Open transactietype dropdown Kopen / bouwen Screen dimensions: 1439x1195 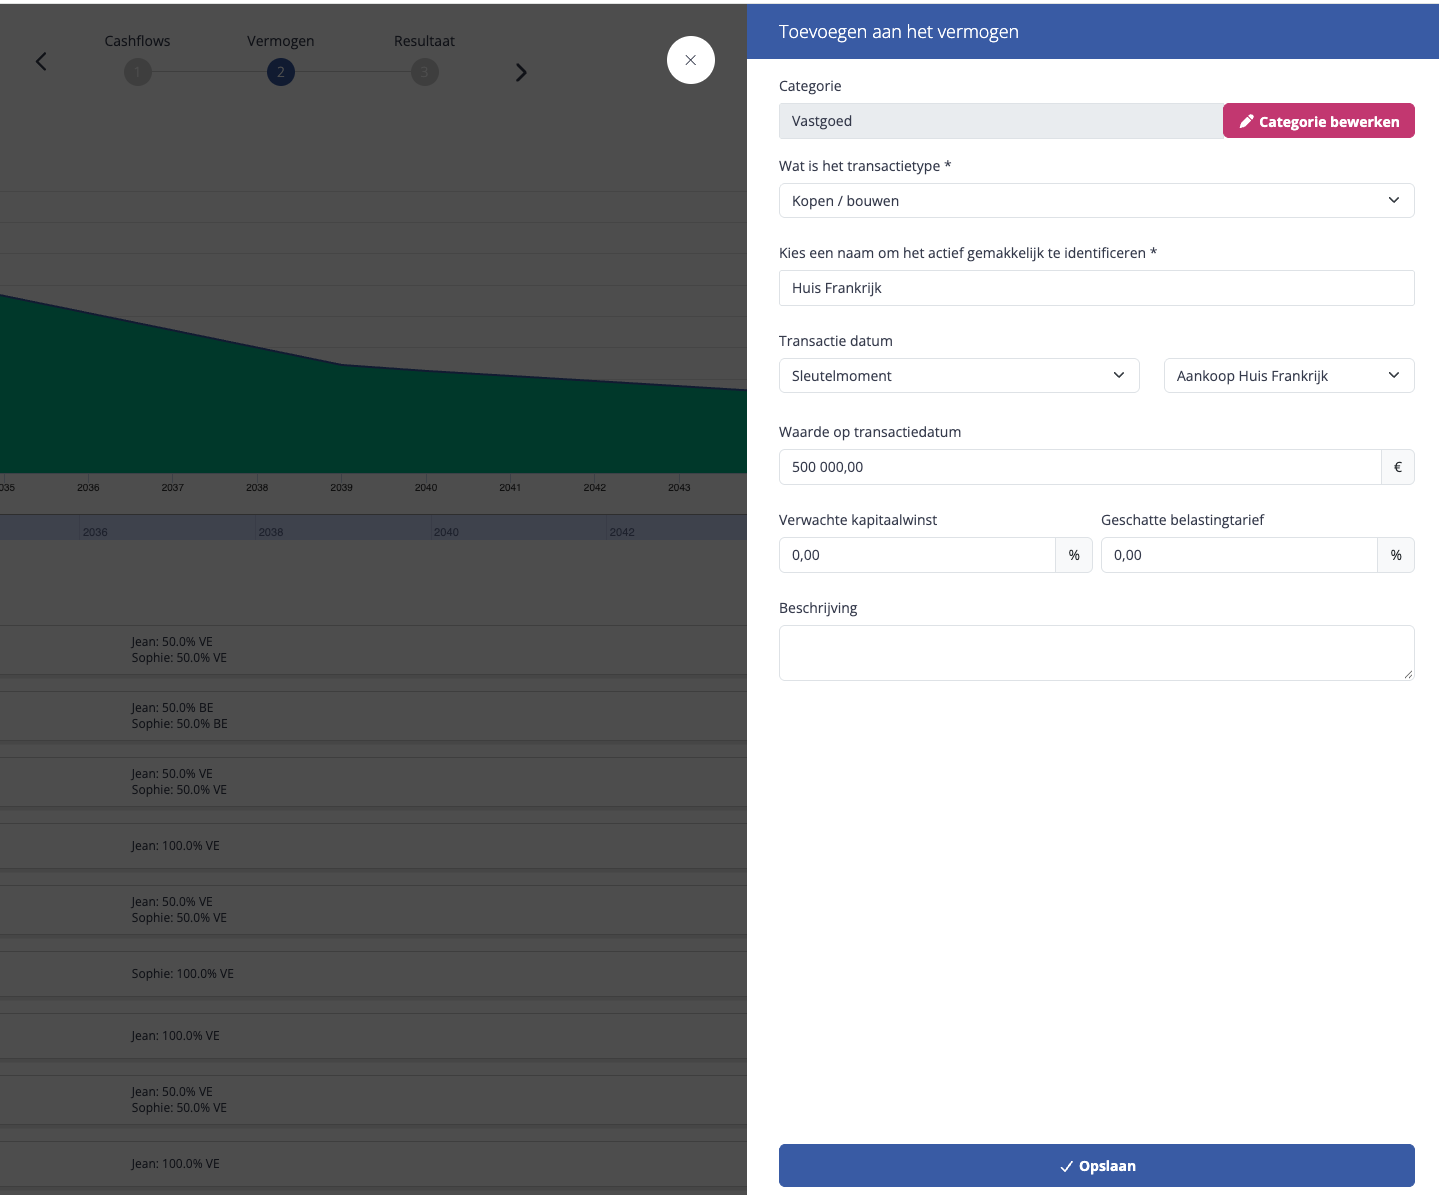[x=1097, y=201]
